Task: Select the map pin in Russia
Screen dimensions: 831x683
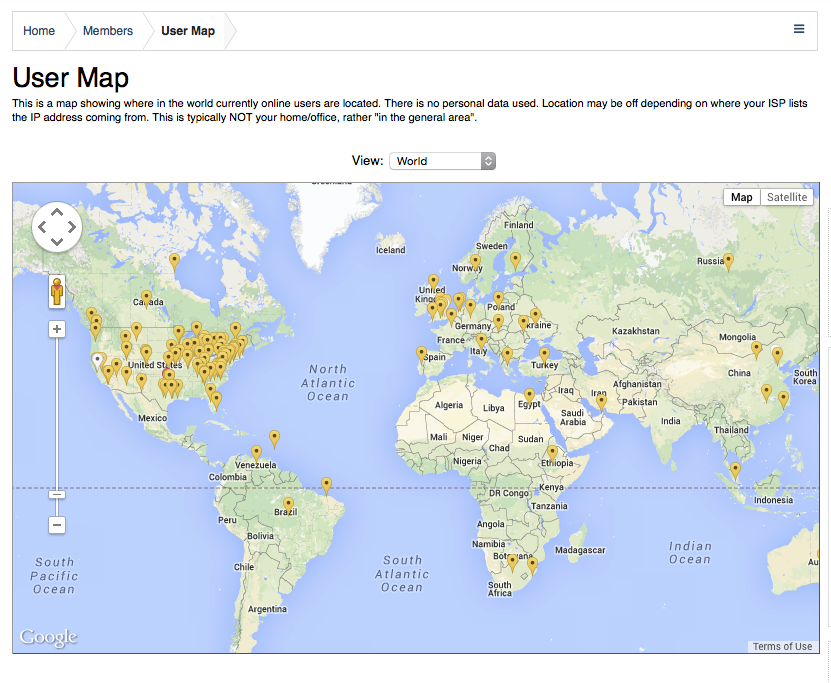Action: coord(728,261)
